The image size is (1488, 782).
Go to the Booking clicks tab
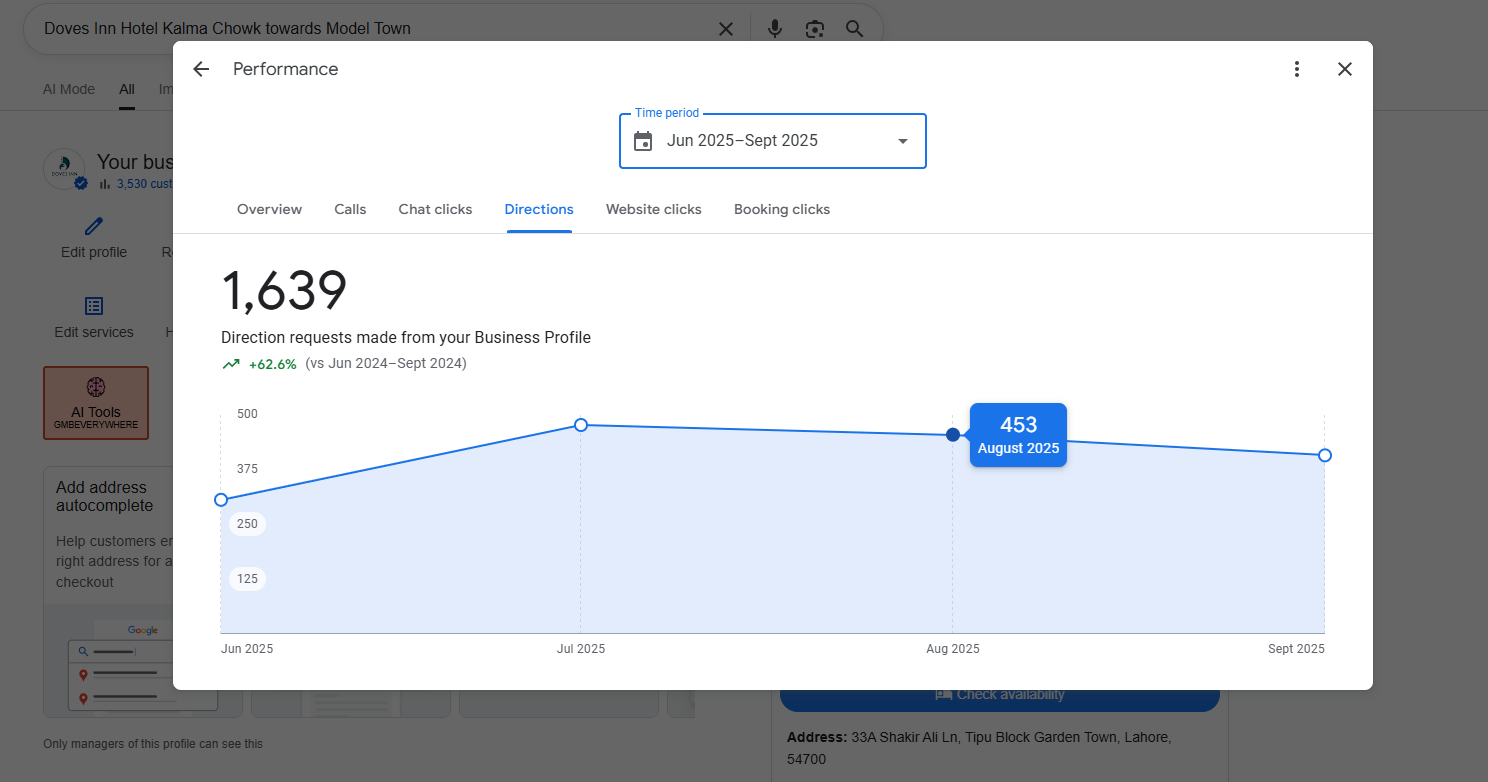pos(781,209)
